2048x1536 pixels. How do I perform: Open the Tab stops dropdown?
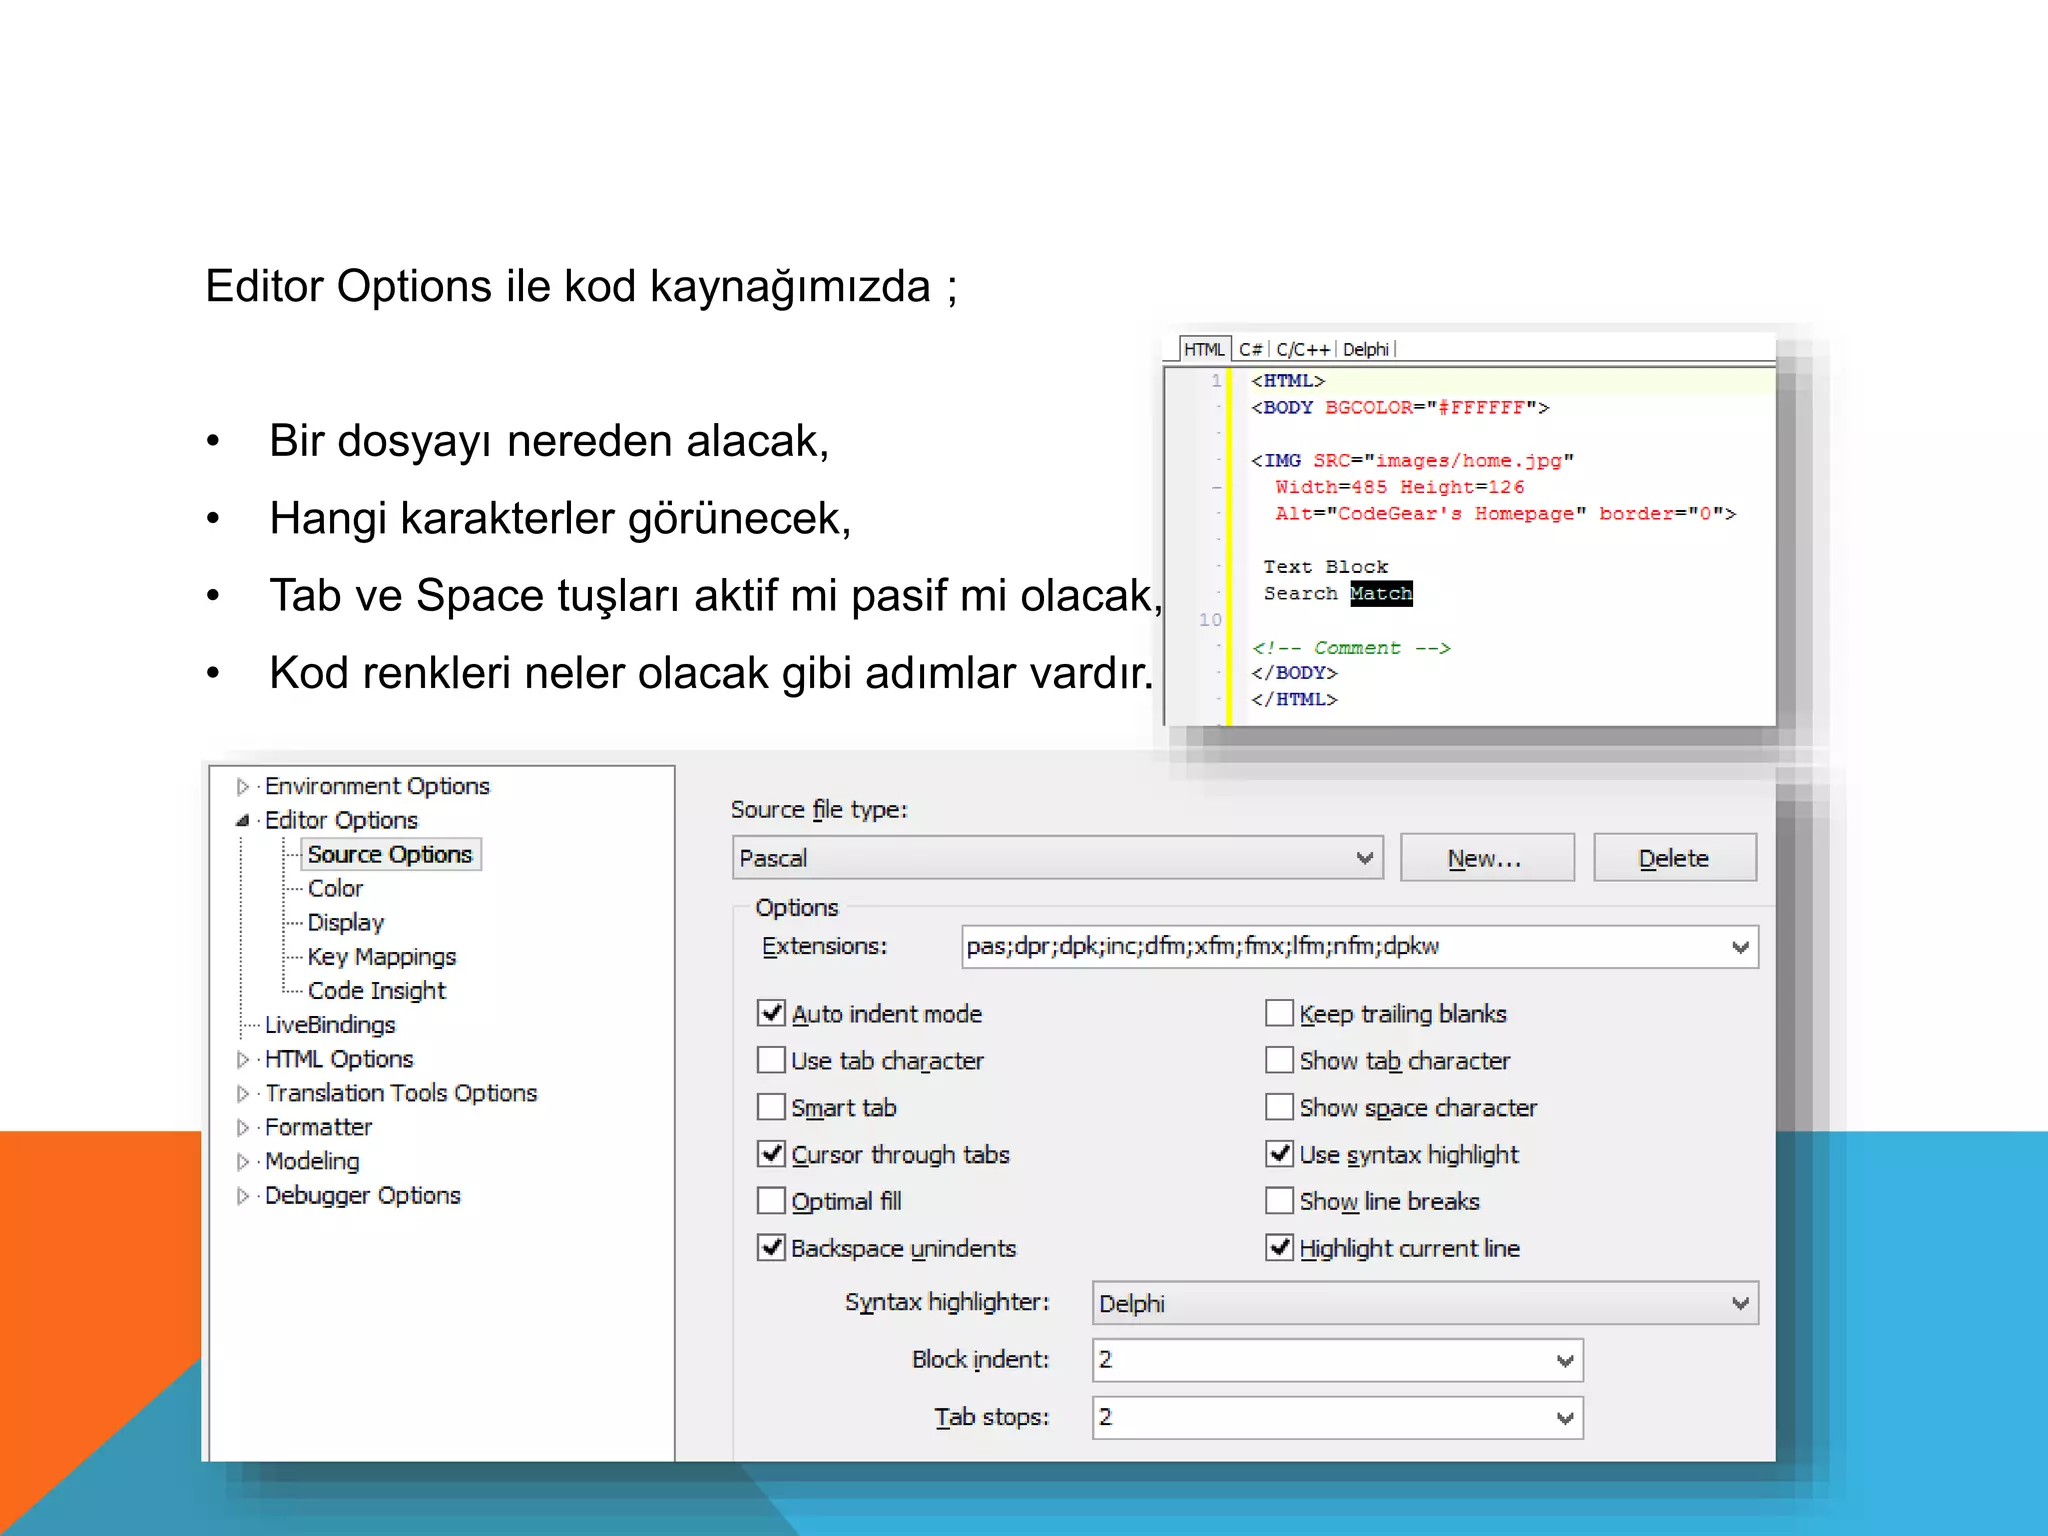coord(1565,1418)
